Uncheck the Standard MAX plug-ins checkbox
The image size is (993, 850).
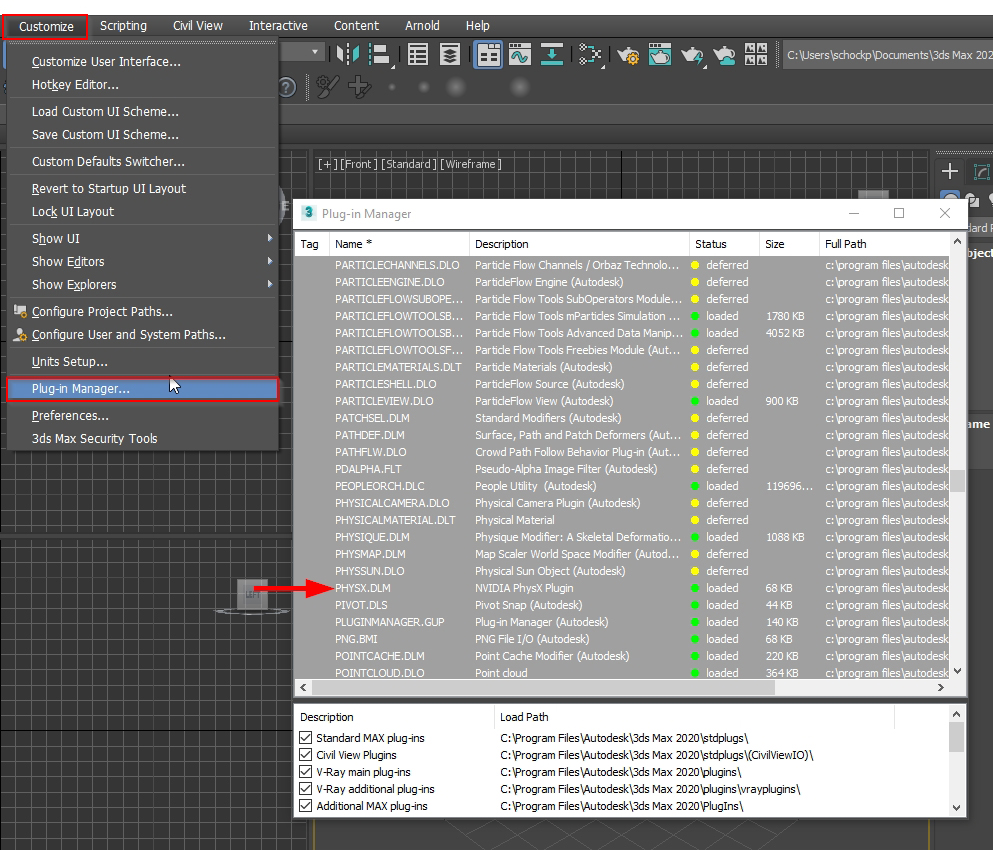(306, 738)
